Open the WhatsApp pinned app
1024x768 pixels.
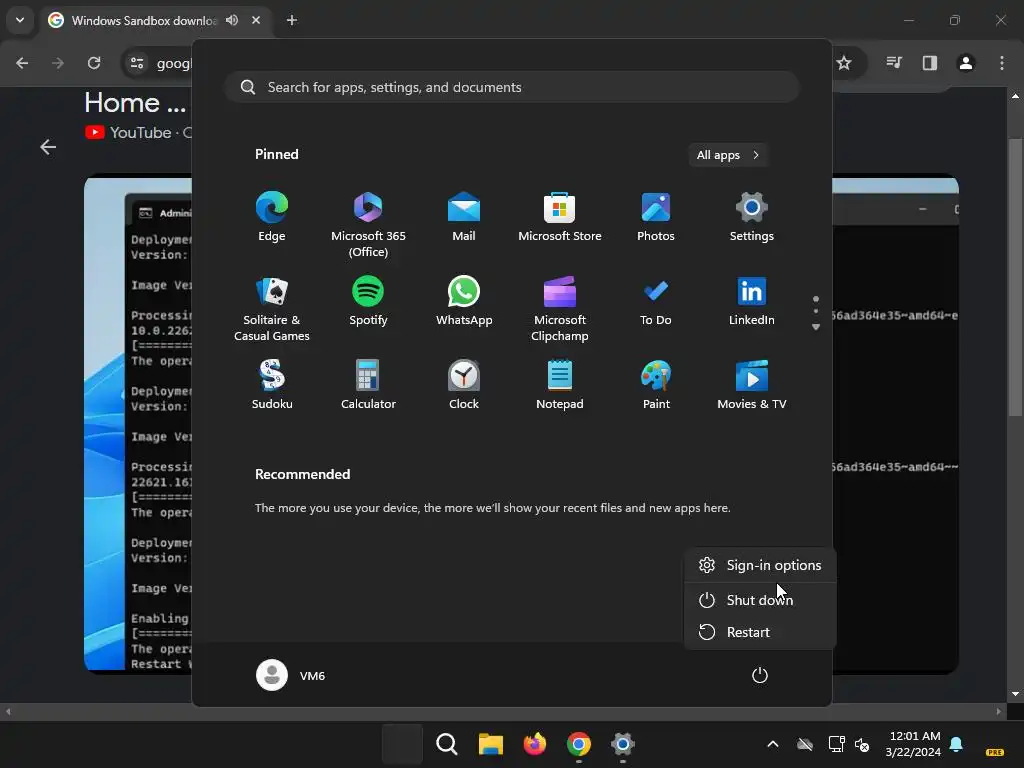click(464, 301)
